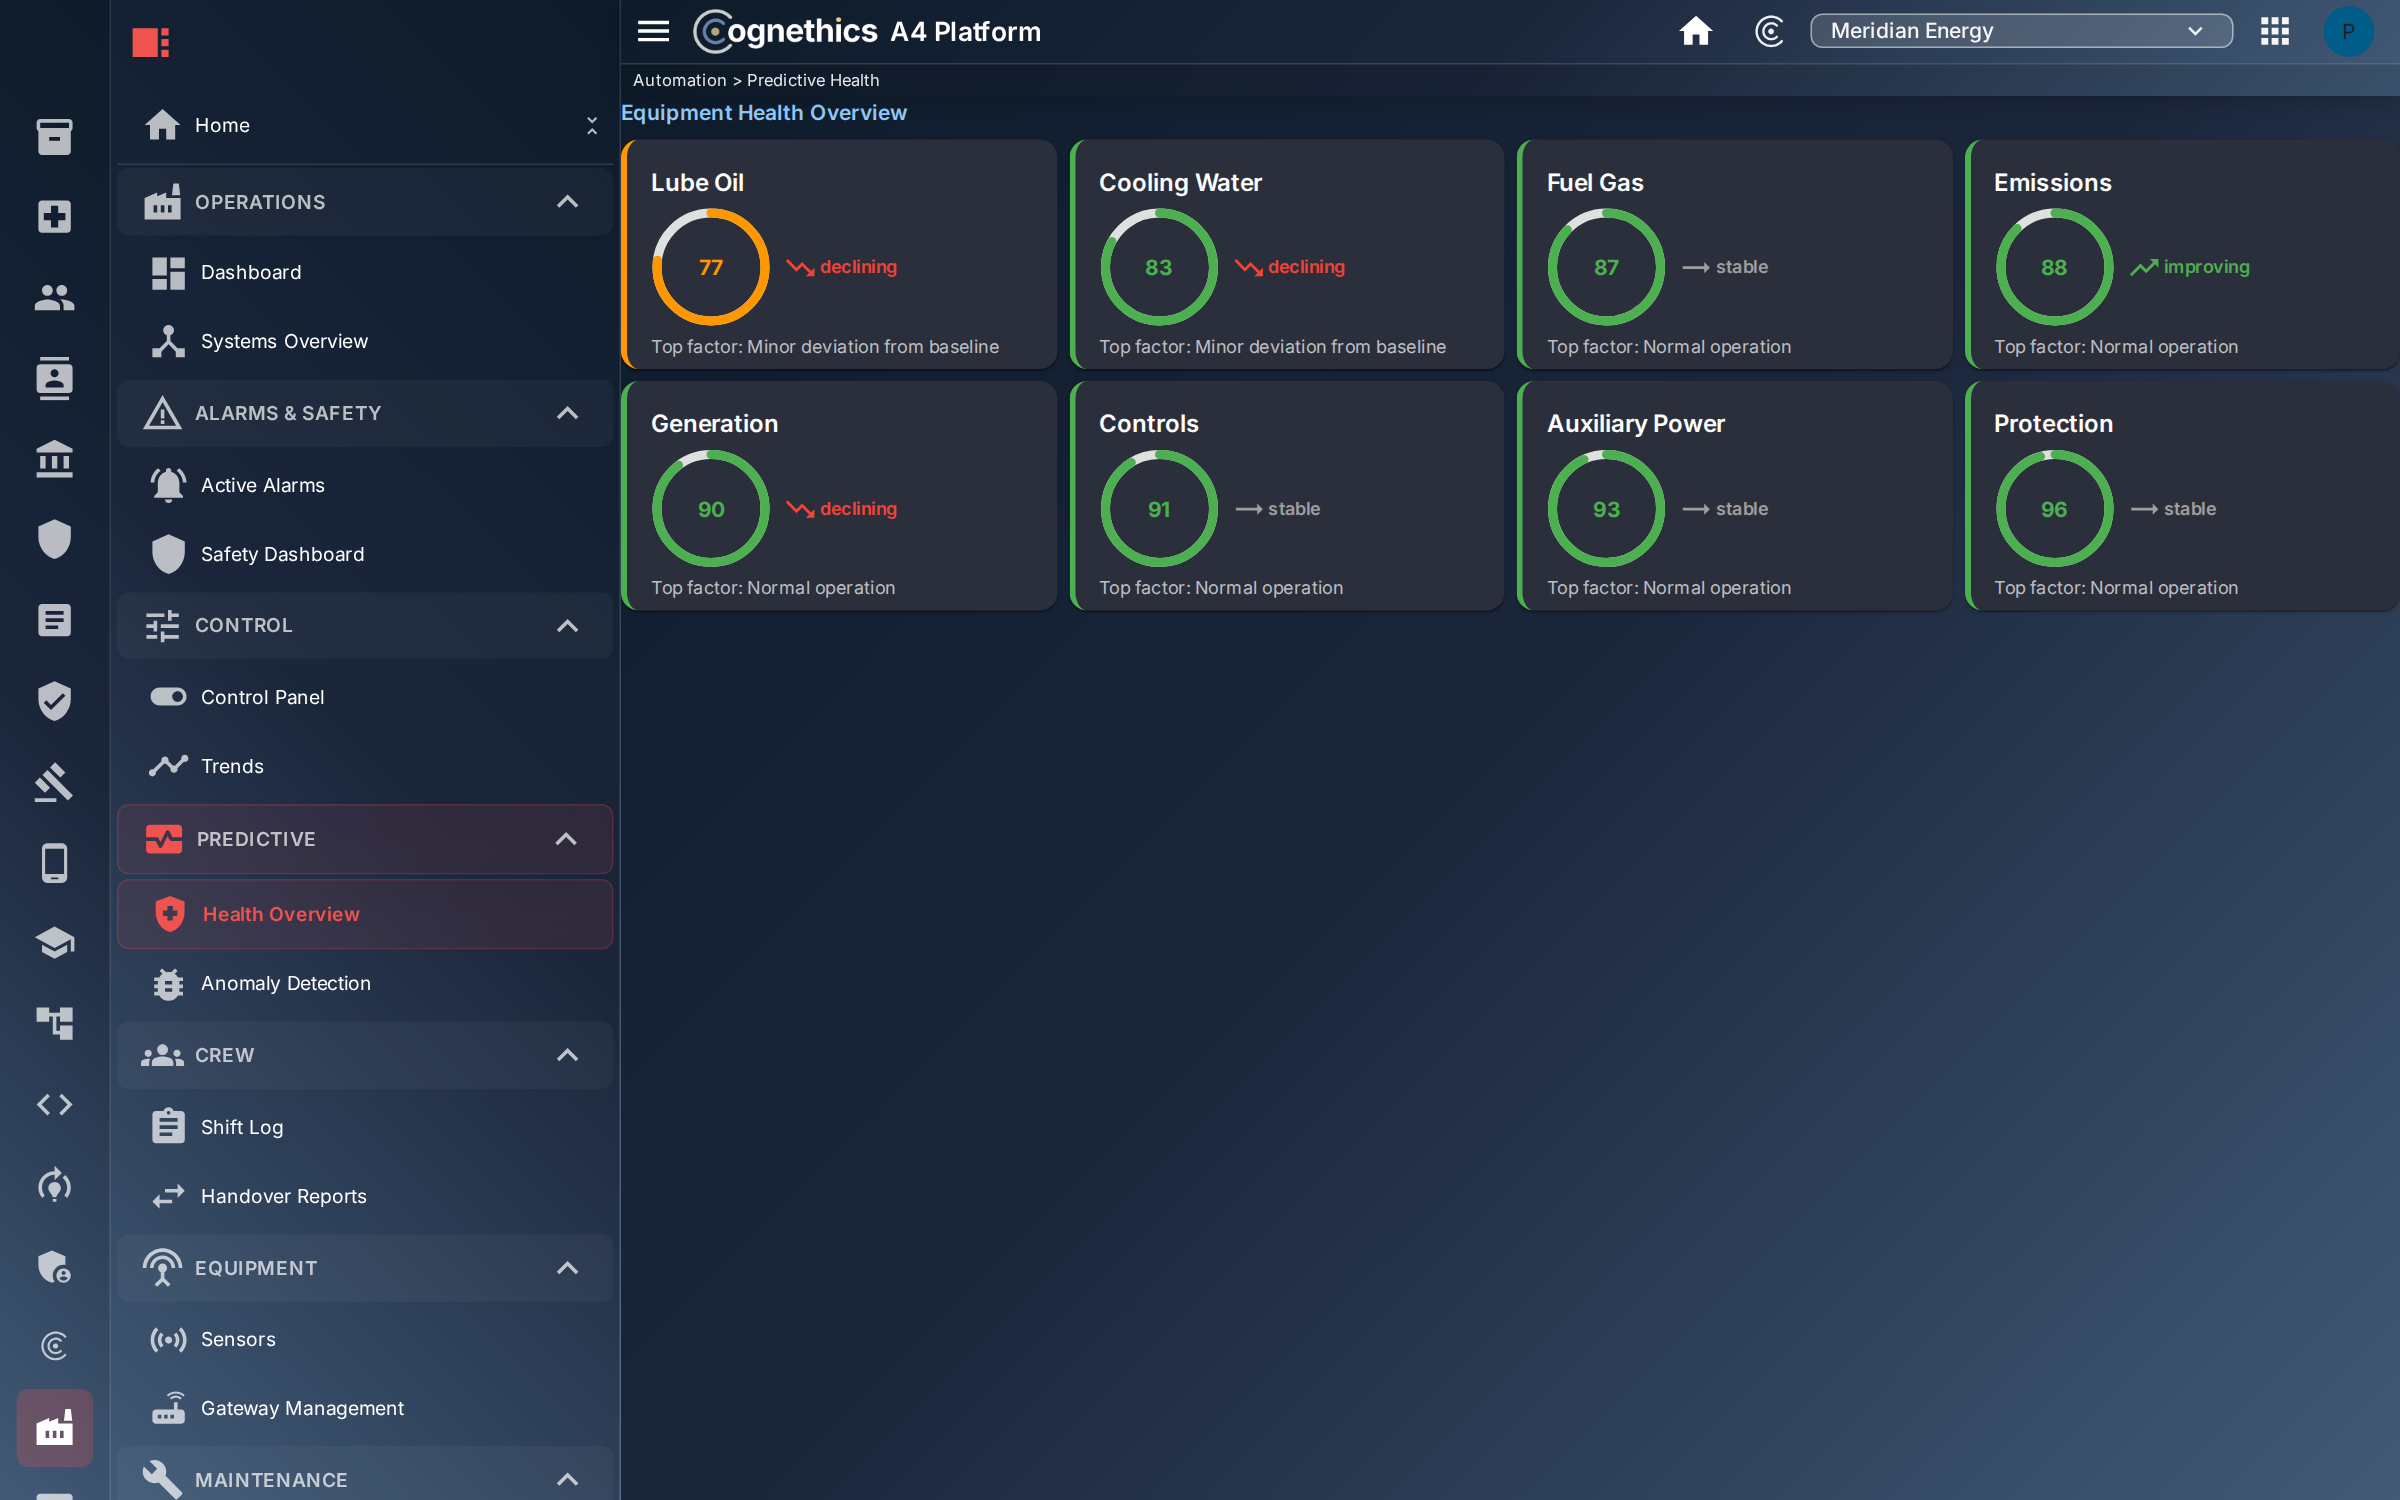Click the people group icon in left rail
2400x1500 pixels.
54,297
